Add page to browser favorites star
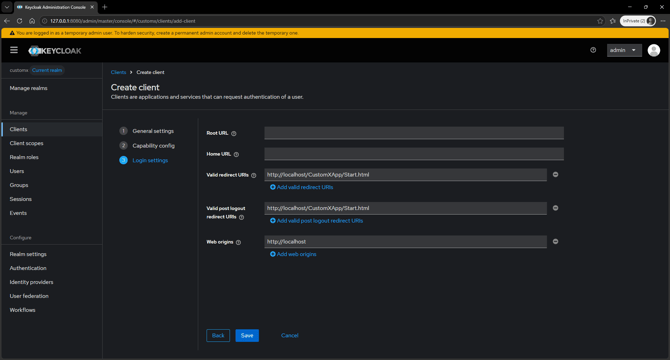This screenshot has height=360, width=670. (600, 21)
